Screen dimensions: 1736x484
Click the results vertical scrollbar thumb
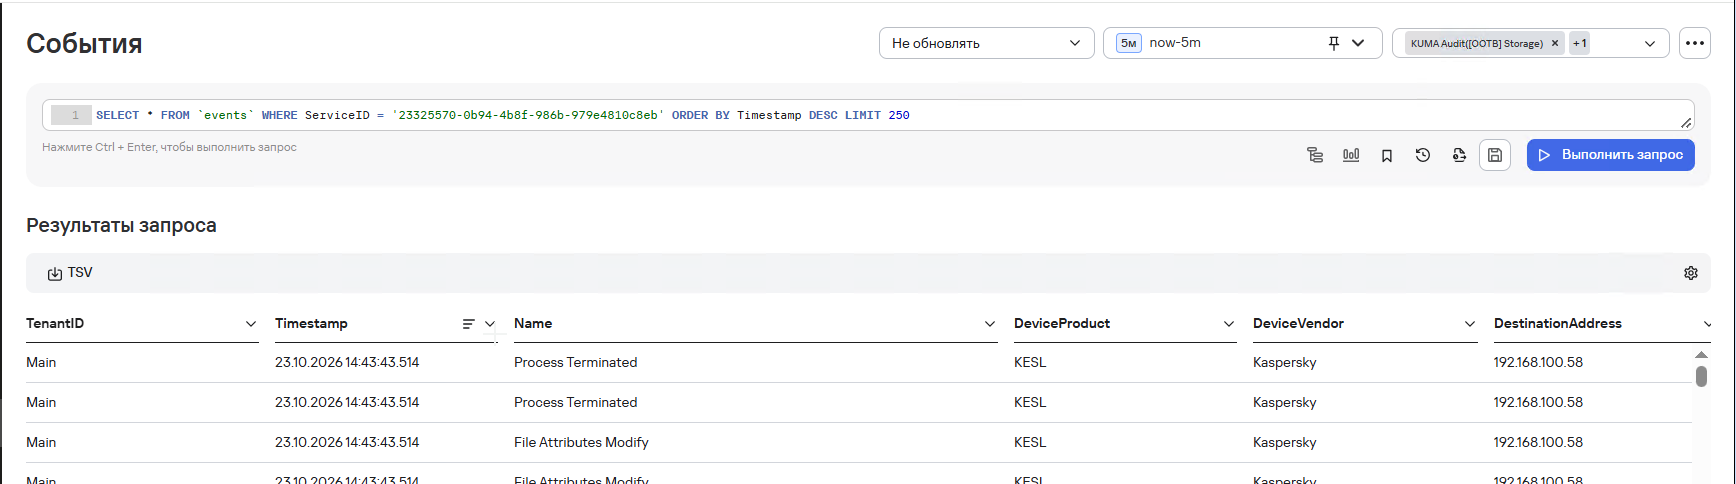point(1701,376)
